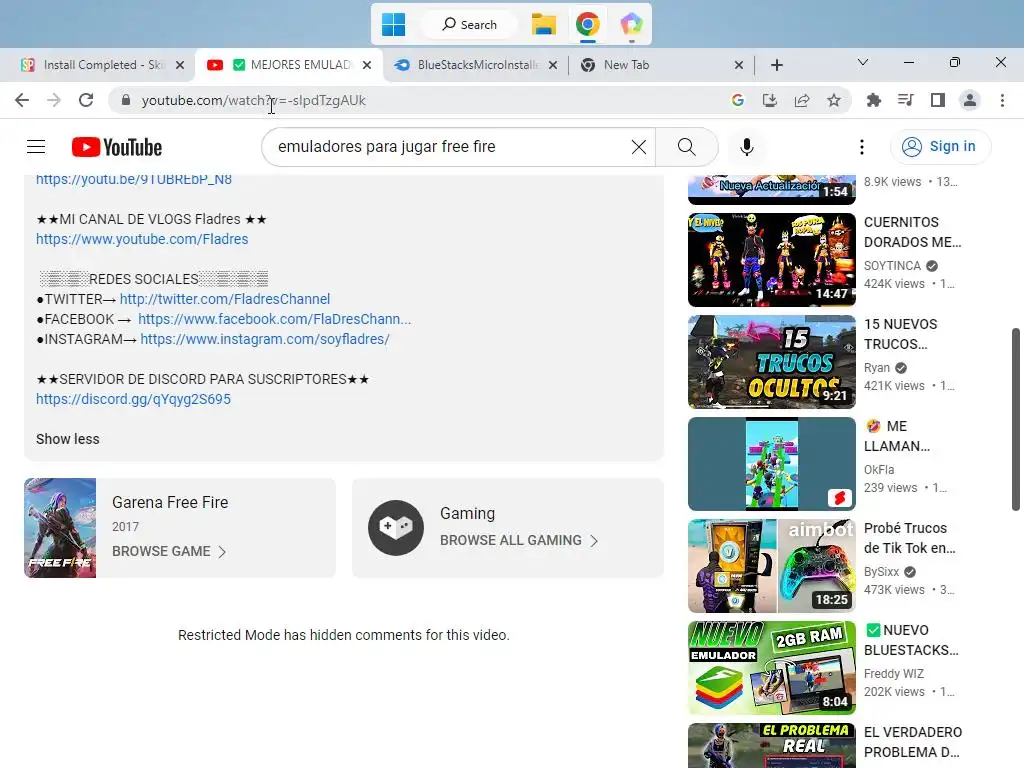Reload the current page

[86, 100]
